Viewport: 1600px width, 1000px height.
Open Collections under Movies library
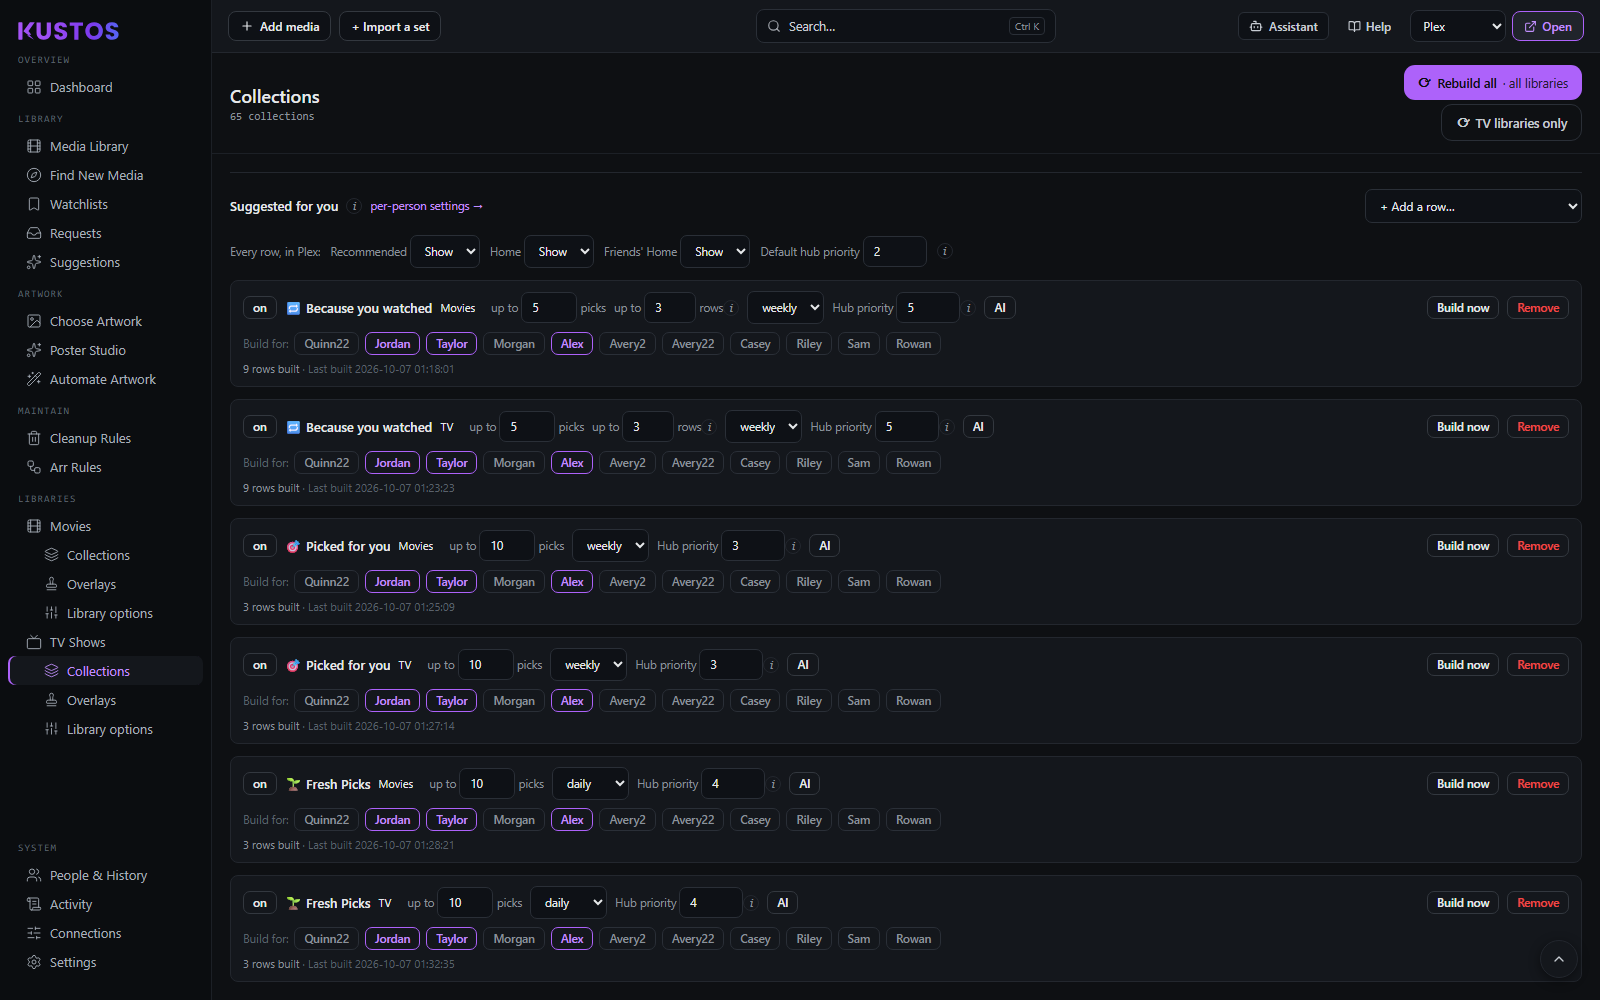pos(98,555)
